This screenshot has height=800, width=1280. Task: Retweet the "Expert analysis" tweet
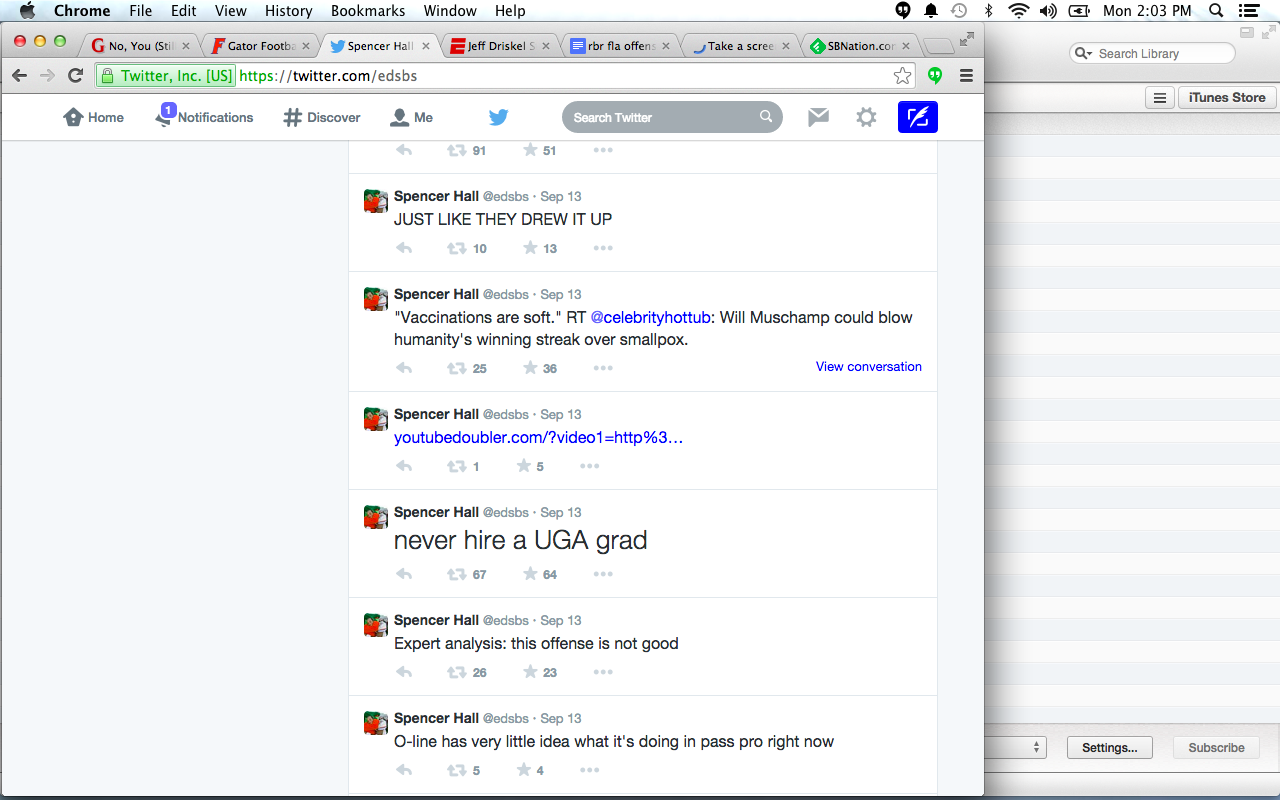(x=456, y=672)
